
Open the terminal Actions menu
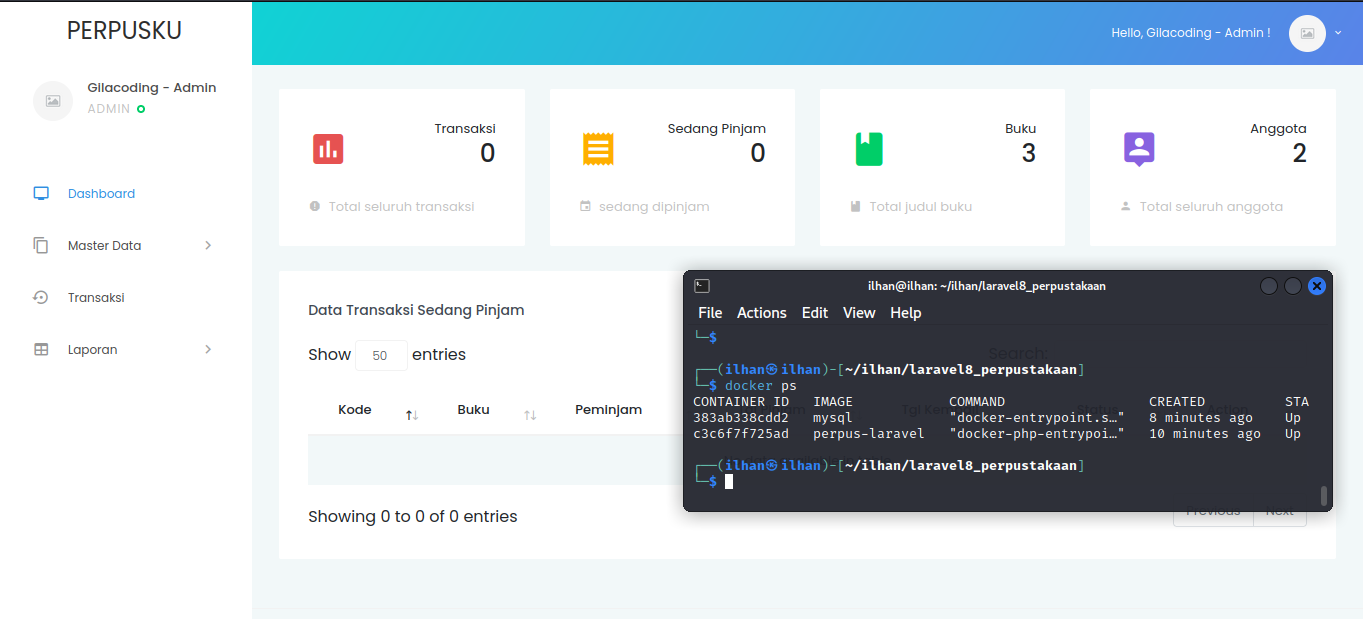coord(761,313)
